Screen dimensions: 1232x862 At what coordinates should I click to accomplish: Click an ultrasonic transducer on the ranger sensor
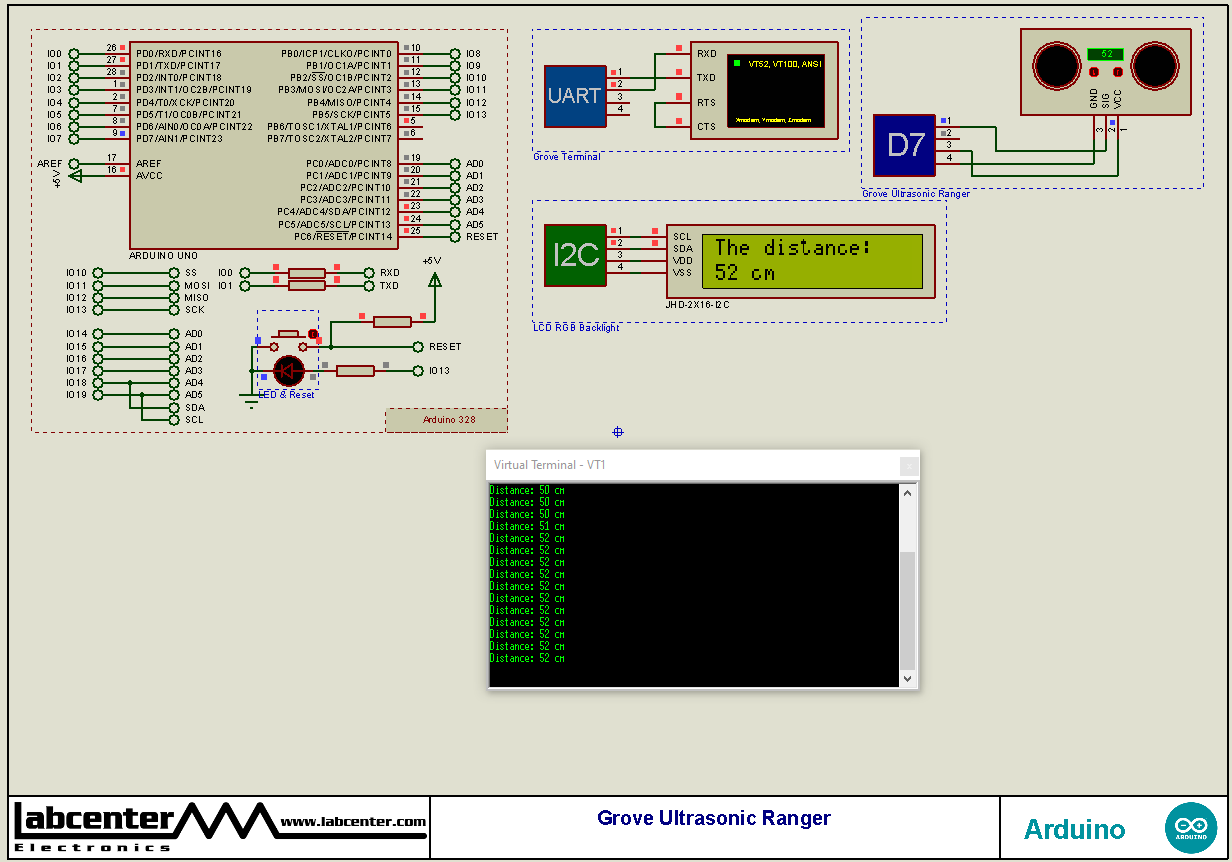tap(1058, 68)
